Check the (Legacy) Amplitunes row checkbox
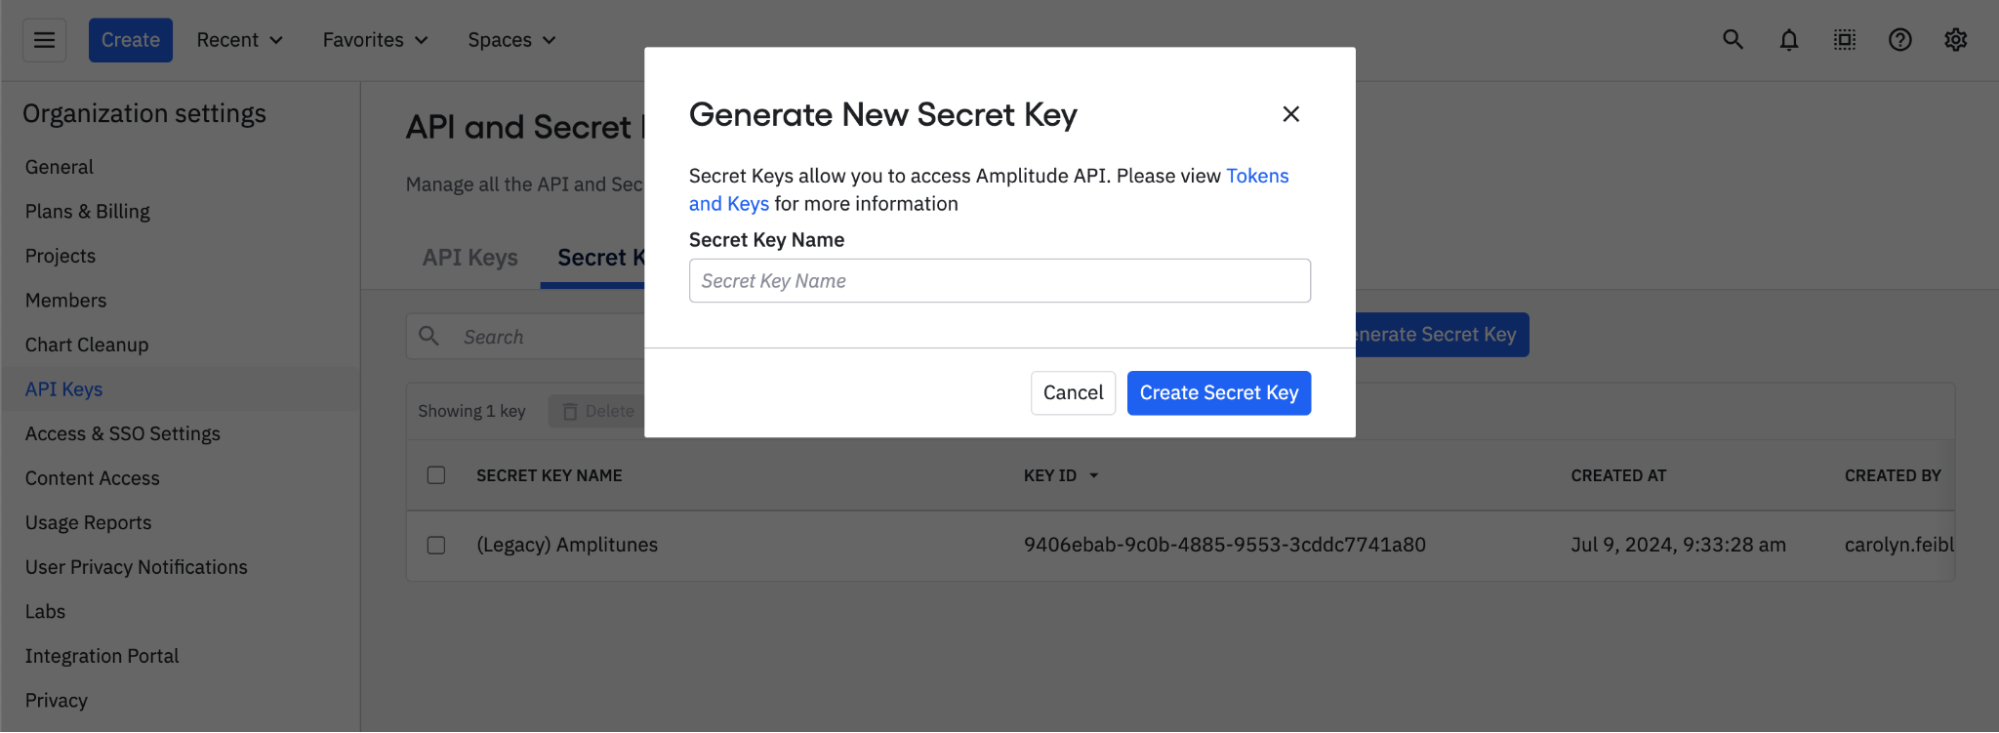 [x=436, y=545]
